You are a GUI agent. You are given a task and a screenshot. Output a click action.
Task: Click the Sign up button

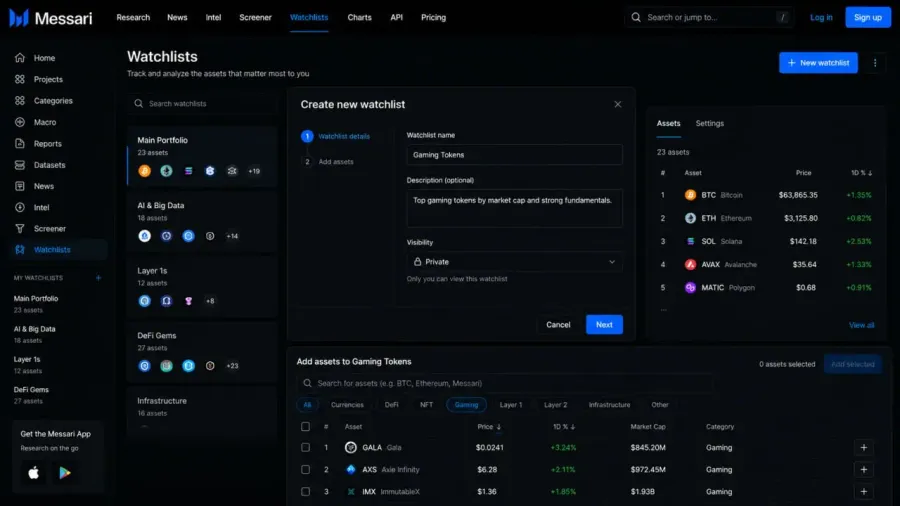point(867,17)
